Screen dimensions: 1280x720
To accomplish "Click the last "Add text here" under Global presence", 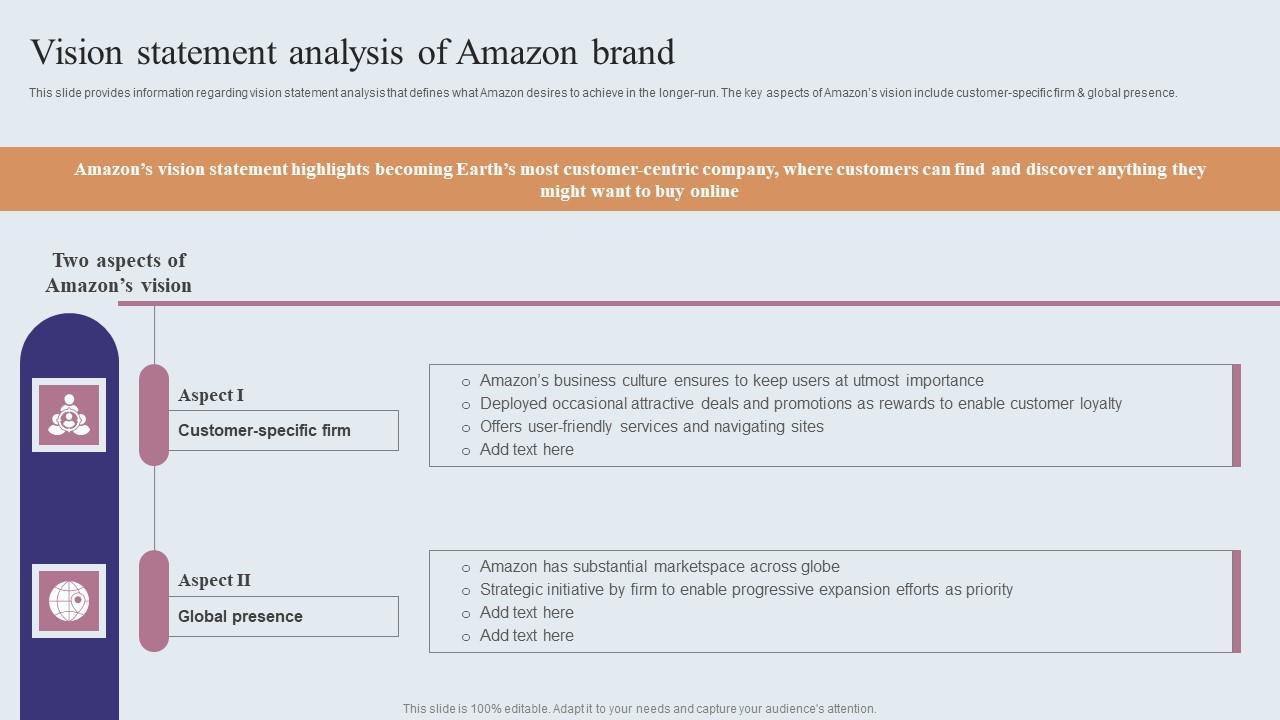I will [527, 636].
